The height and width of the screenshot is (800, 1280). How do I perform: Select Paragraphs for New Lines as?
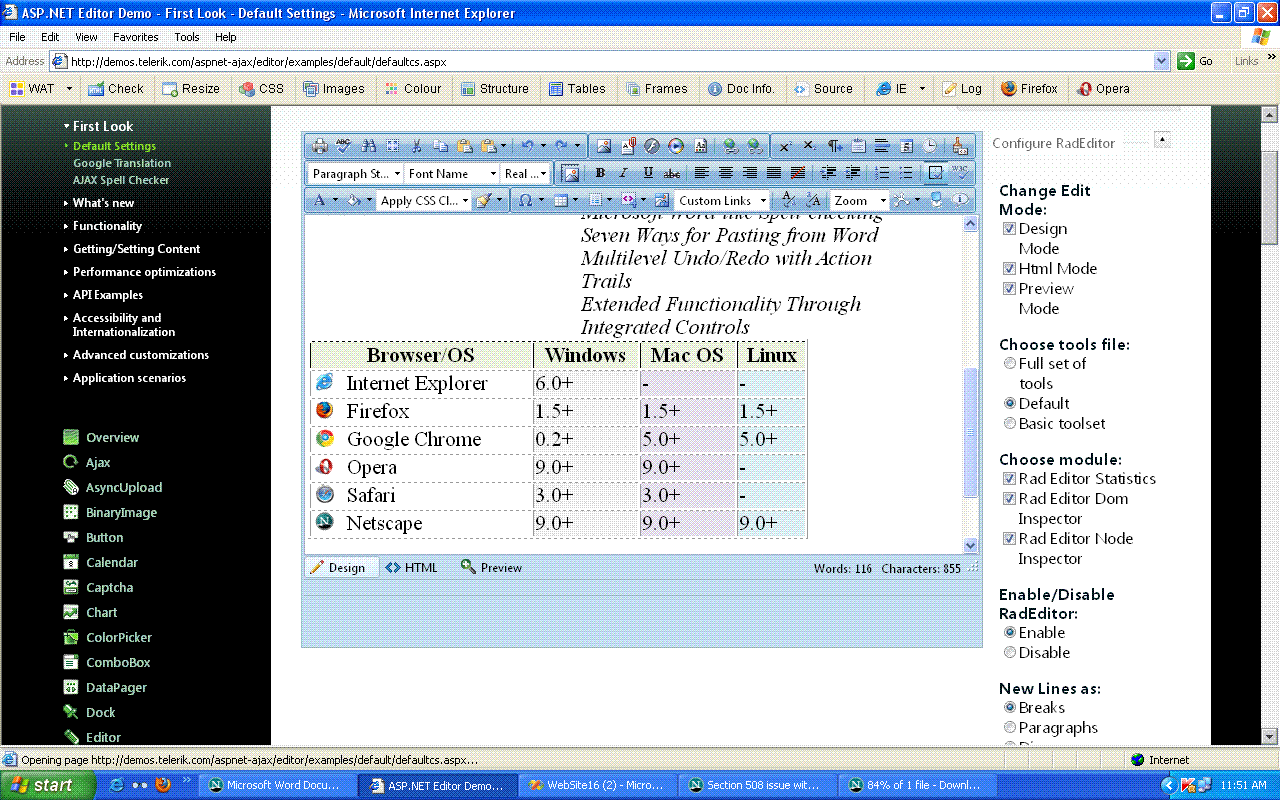(1010, 728)
